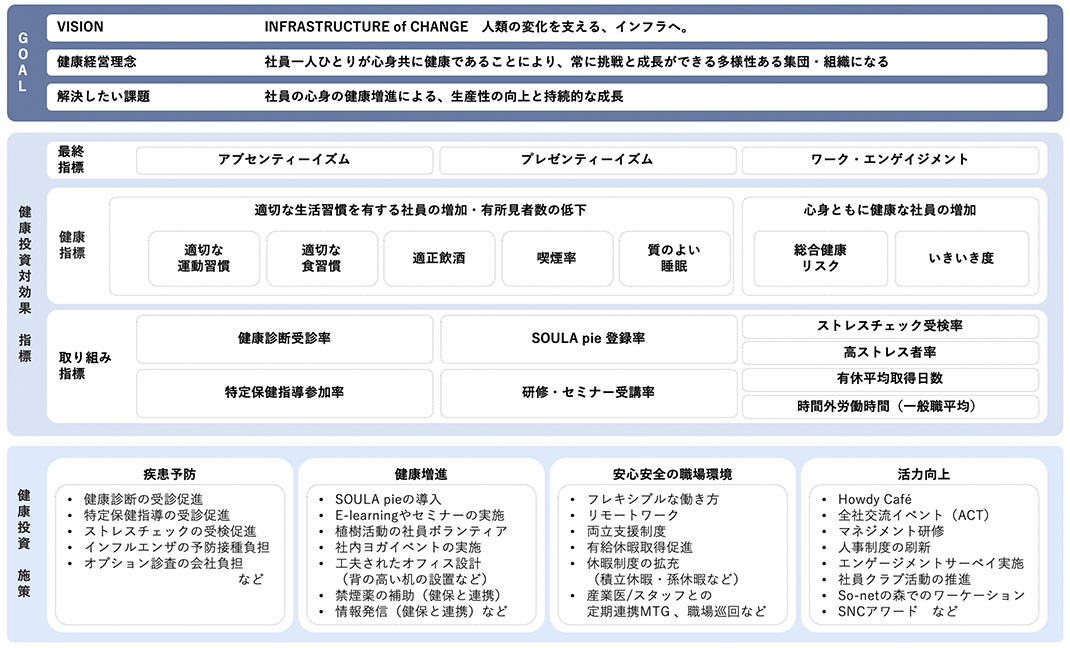Select the ストレスチェック受検率 bar
Screen dimensions: 1070x648
coord(889,325)
